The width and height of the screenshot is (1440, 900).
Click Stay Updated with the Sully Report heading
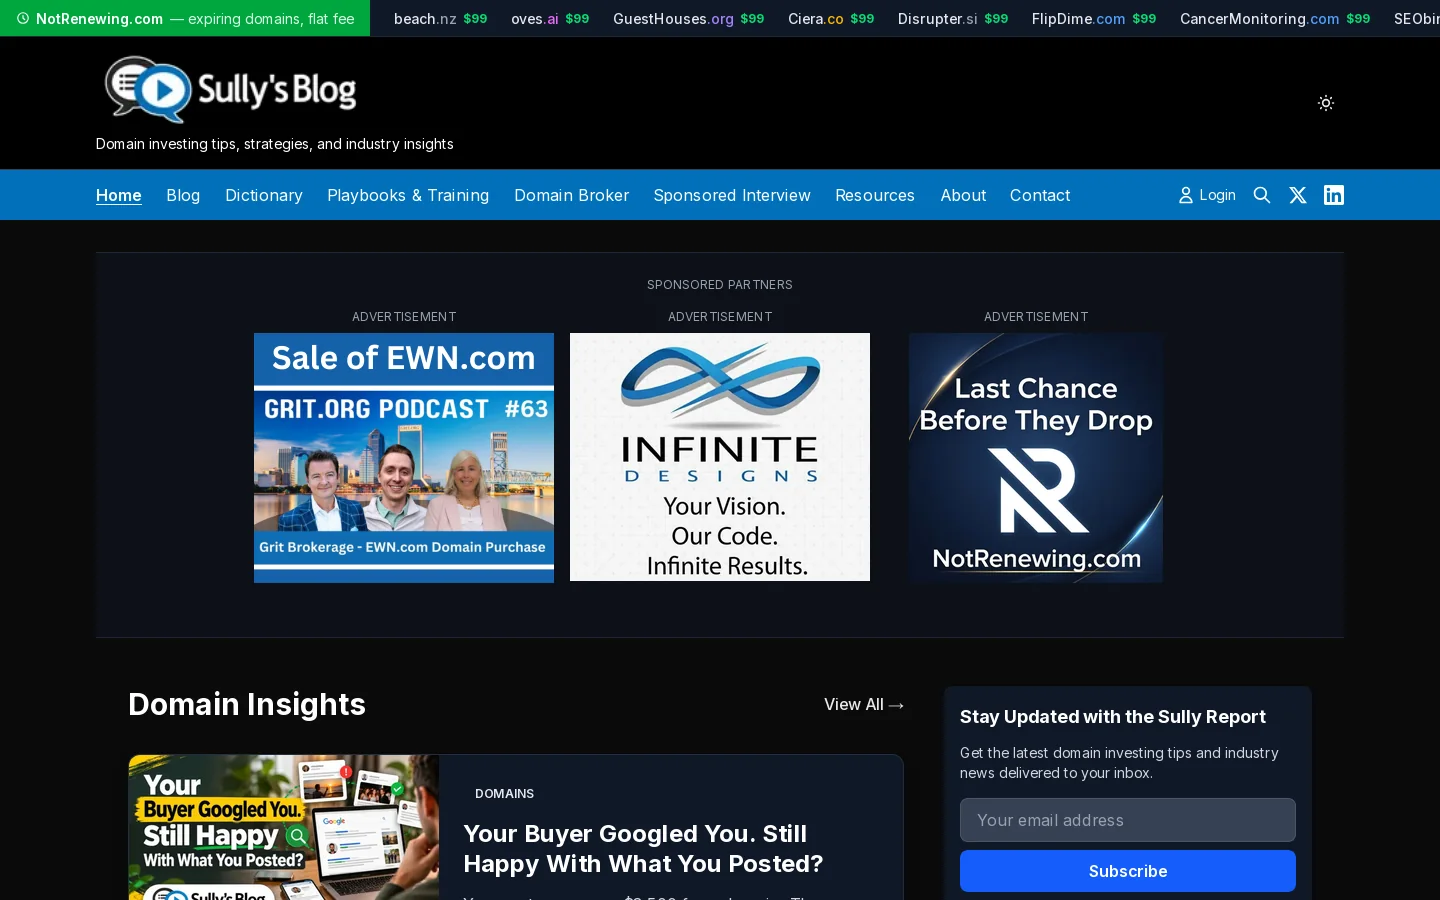point(1113,716)
